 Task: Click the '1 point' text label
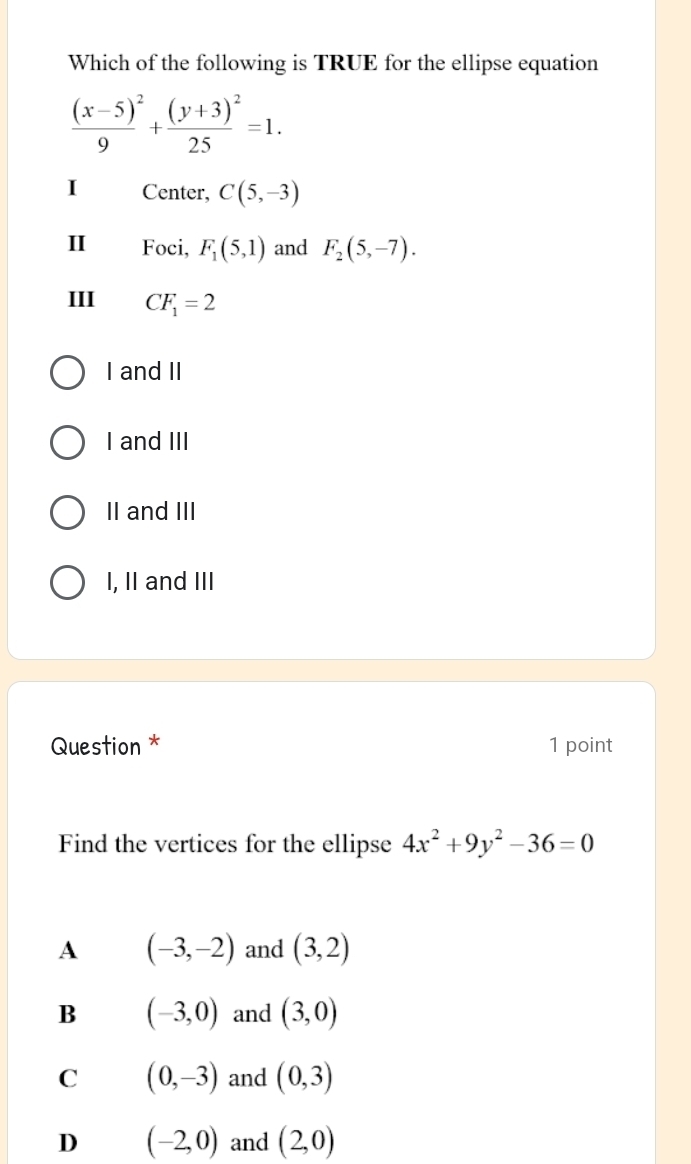(580, 745)
